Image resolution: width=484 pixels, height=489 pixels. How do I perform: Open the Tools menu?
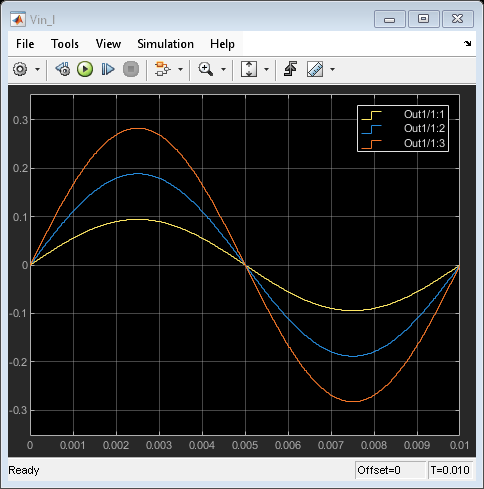(65, 44)
